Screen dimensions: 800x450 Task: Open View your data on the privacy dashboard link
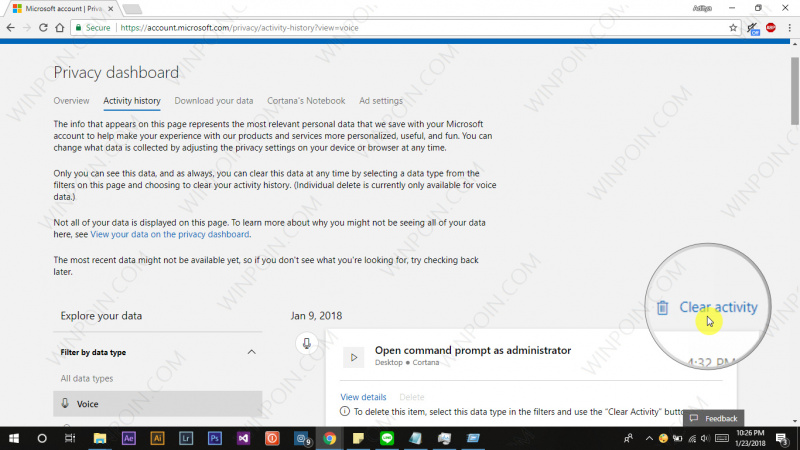coord(170,234)
